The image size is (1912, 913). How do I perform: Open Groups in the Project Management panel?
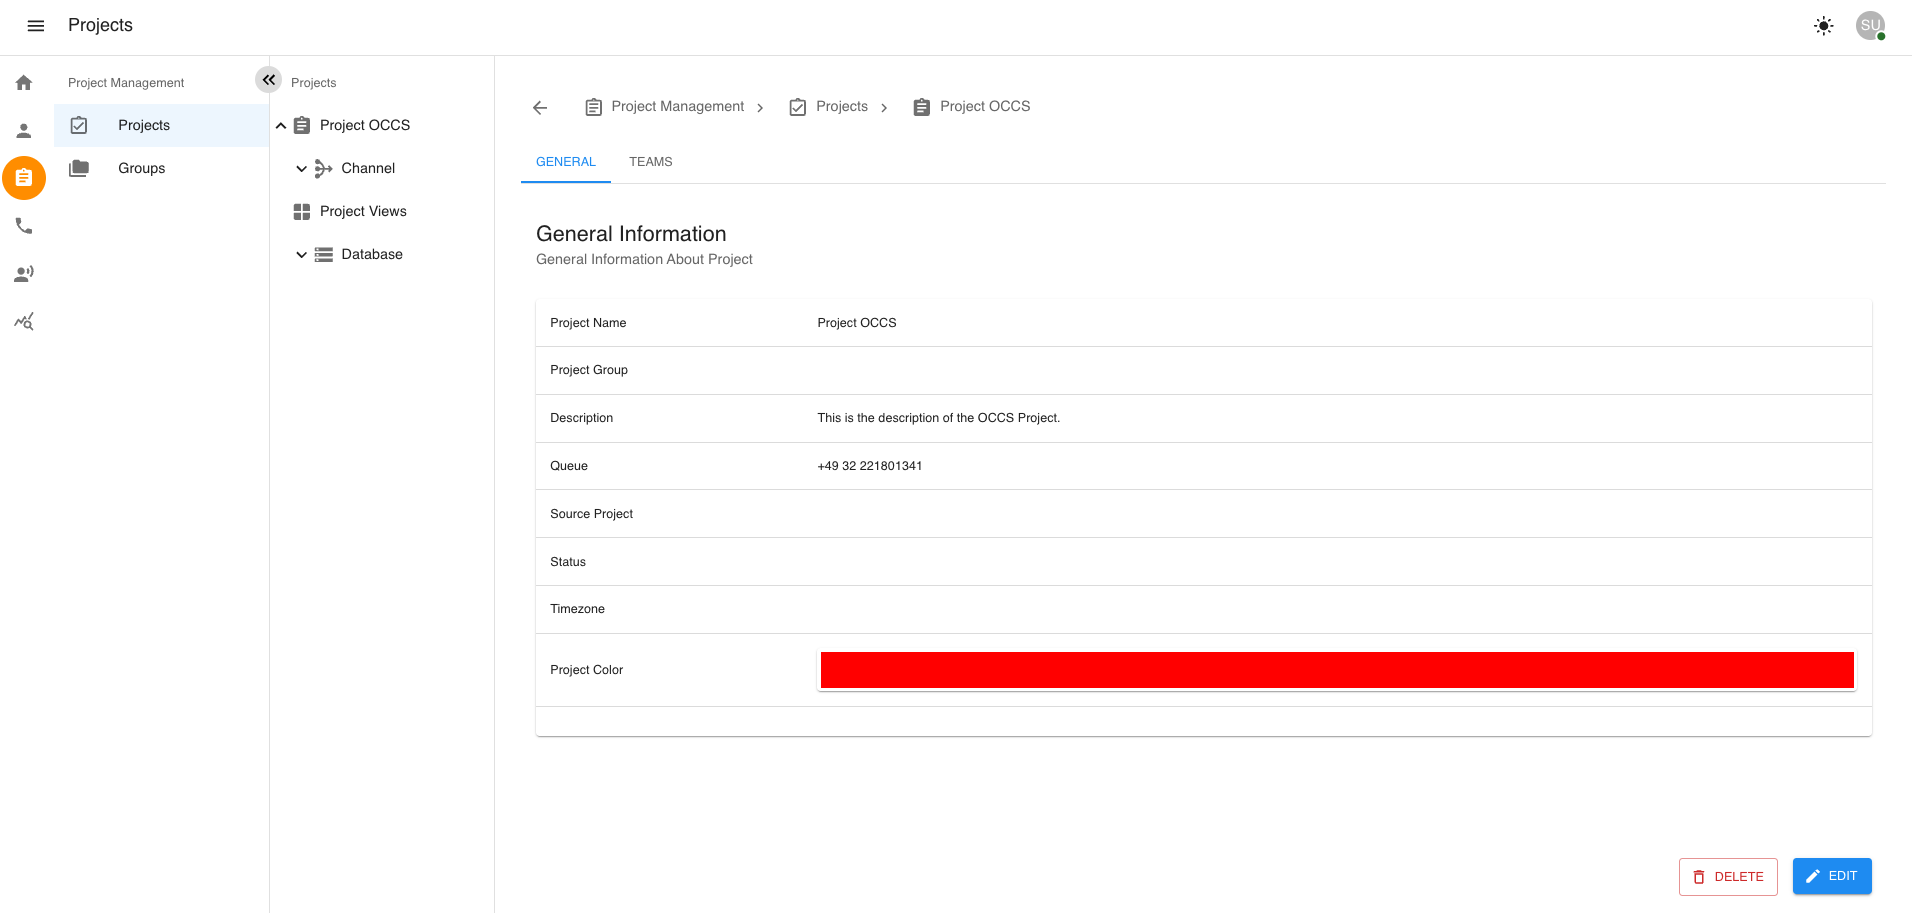click(140, 168)
